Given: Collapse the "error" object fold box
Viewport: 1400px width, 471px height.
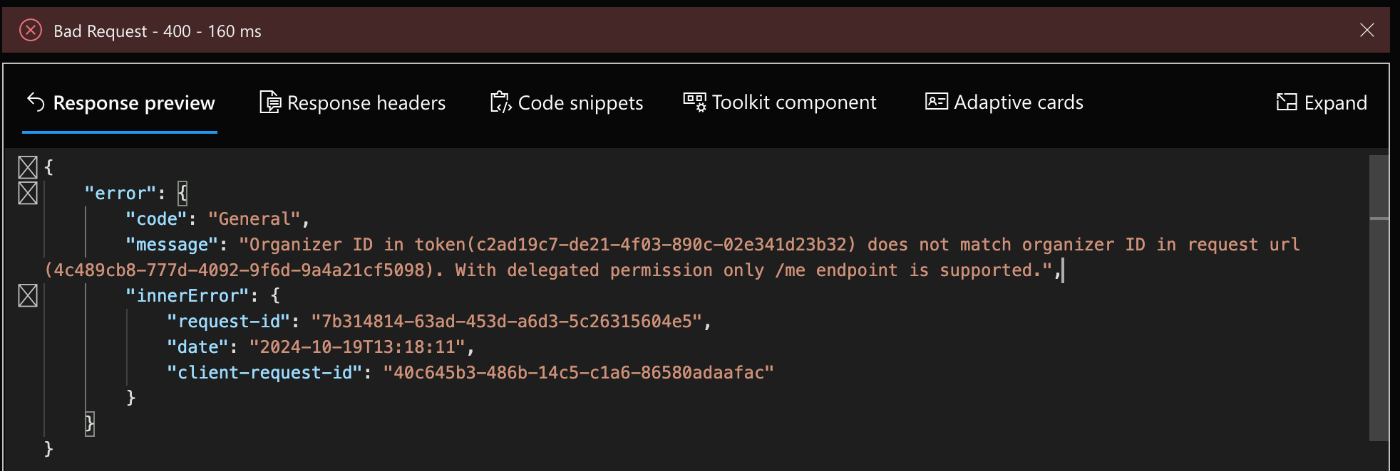Looking at the screenshot, I should point(27,191).
